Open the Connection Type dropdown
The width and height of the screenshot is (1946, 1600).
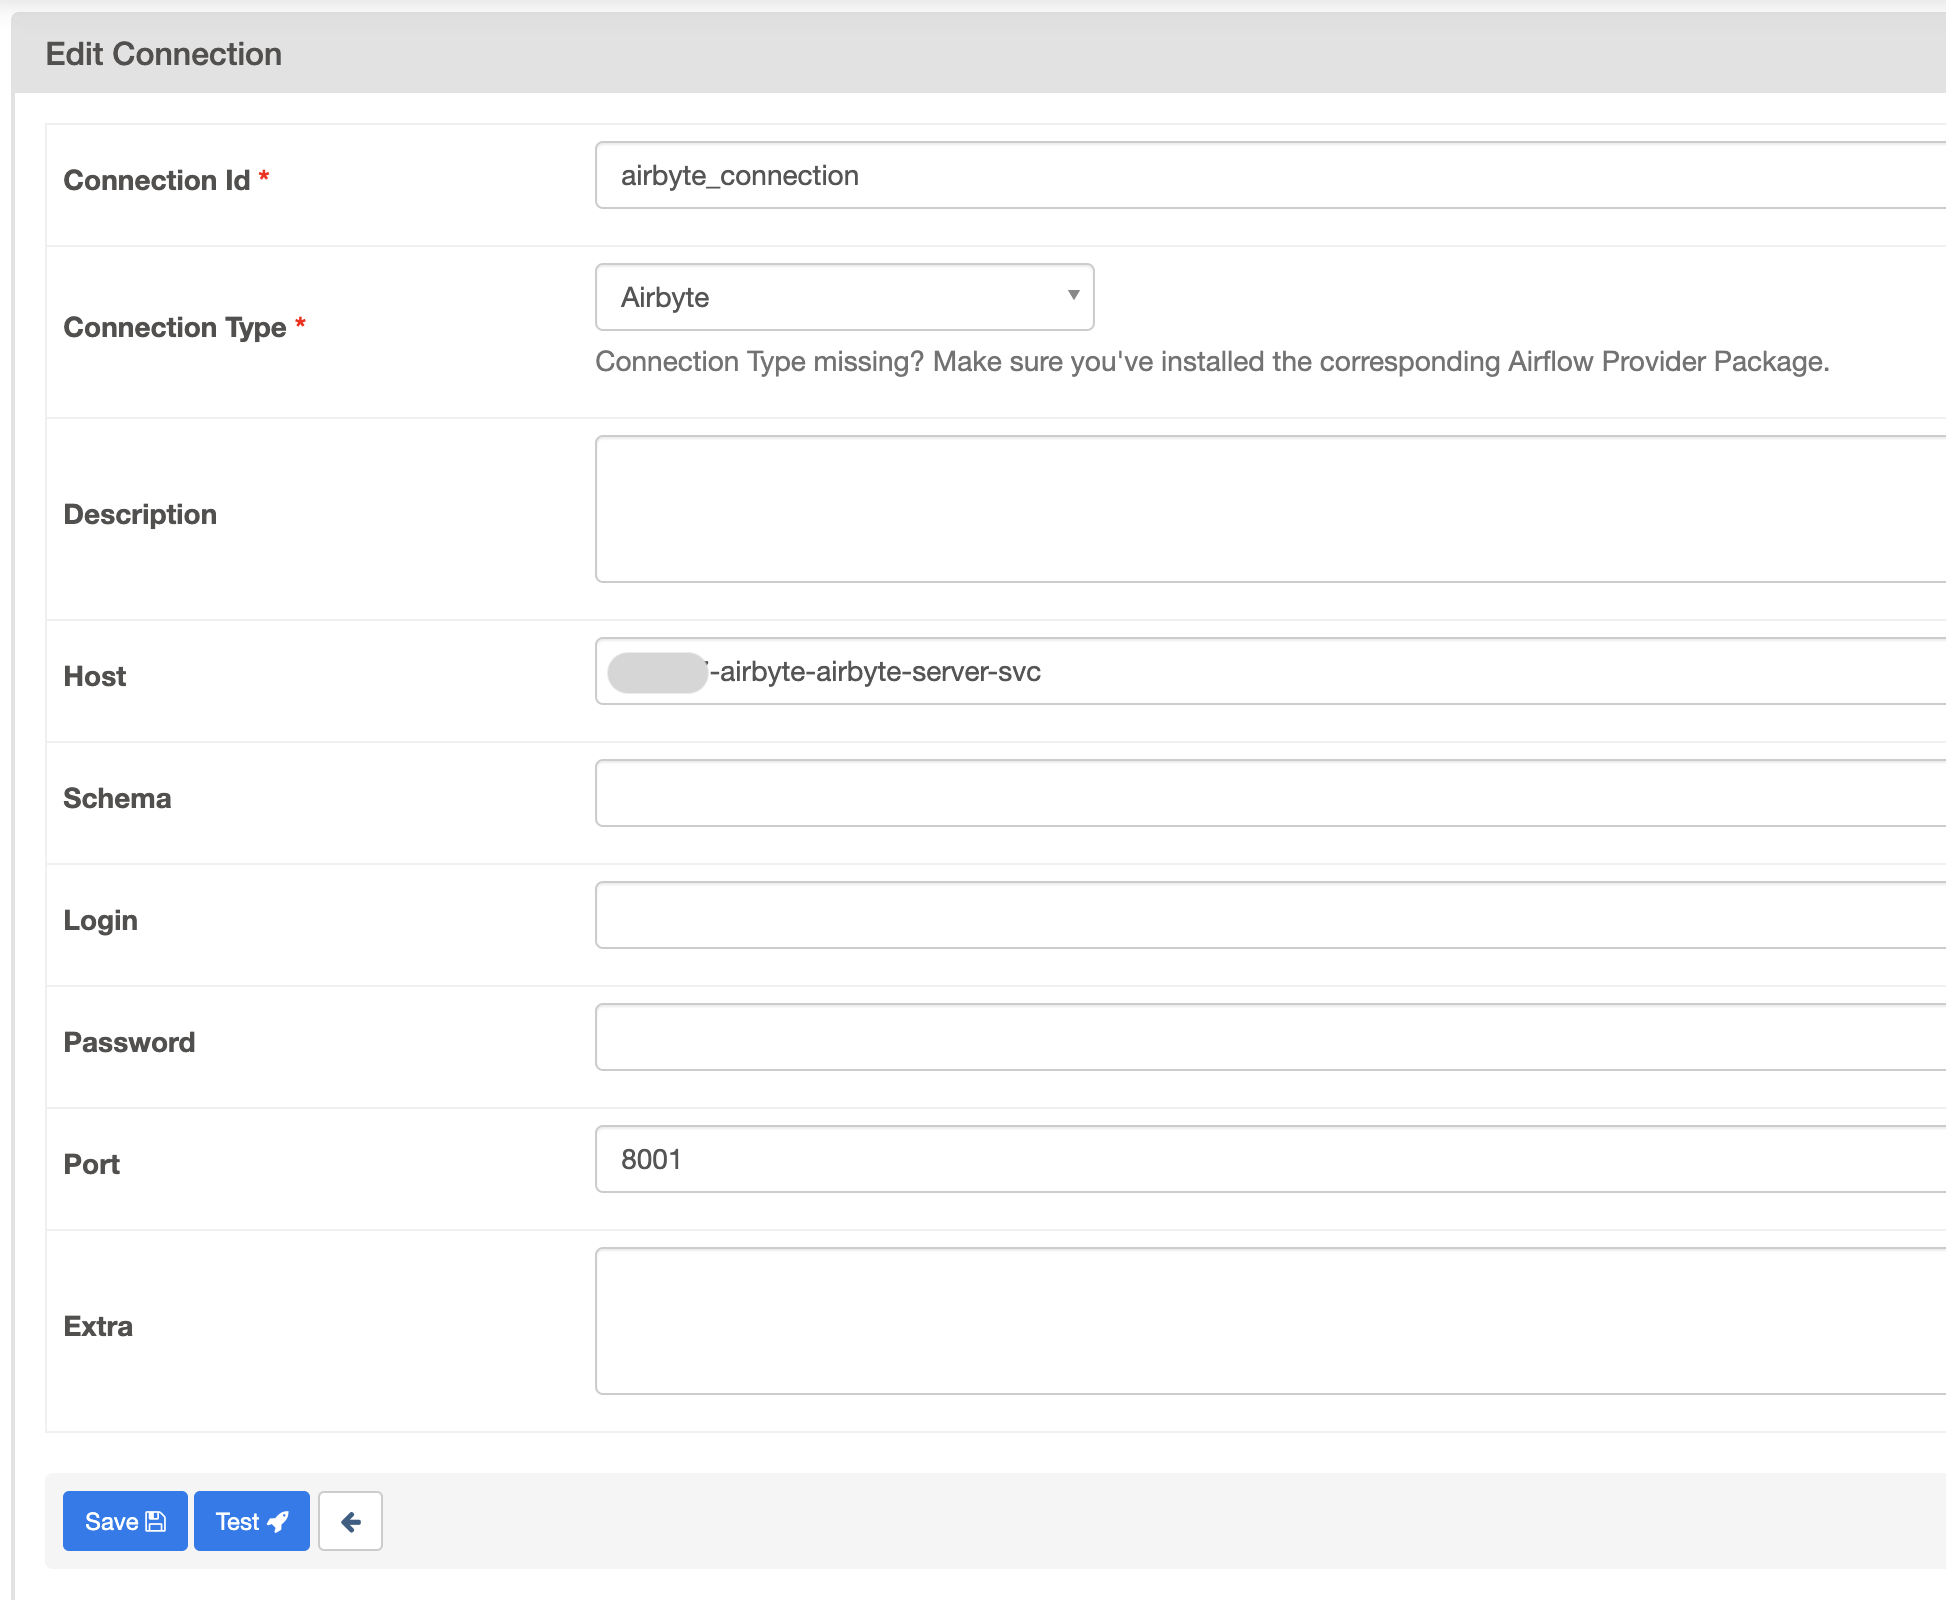point(845,297)
